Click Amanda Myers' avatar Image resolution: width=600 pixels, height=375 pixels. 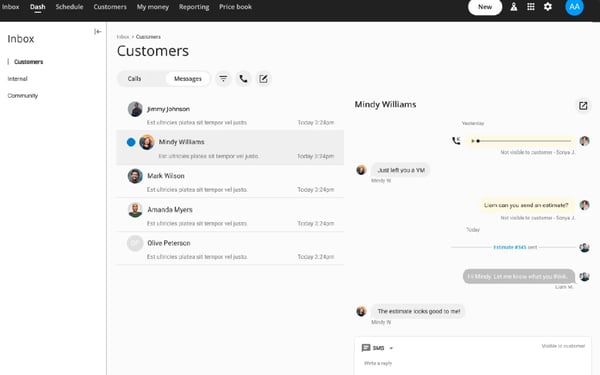click(x=135, y=210)
